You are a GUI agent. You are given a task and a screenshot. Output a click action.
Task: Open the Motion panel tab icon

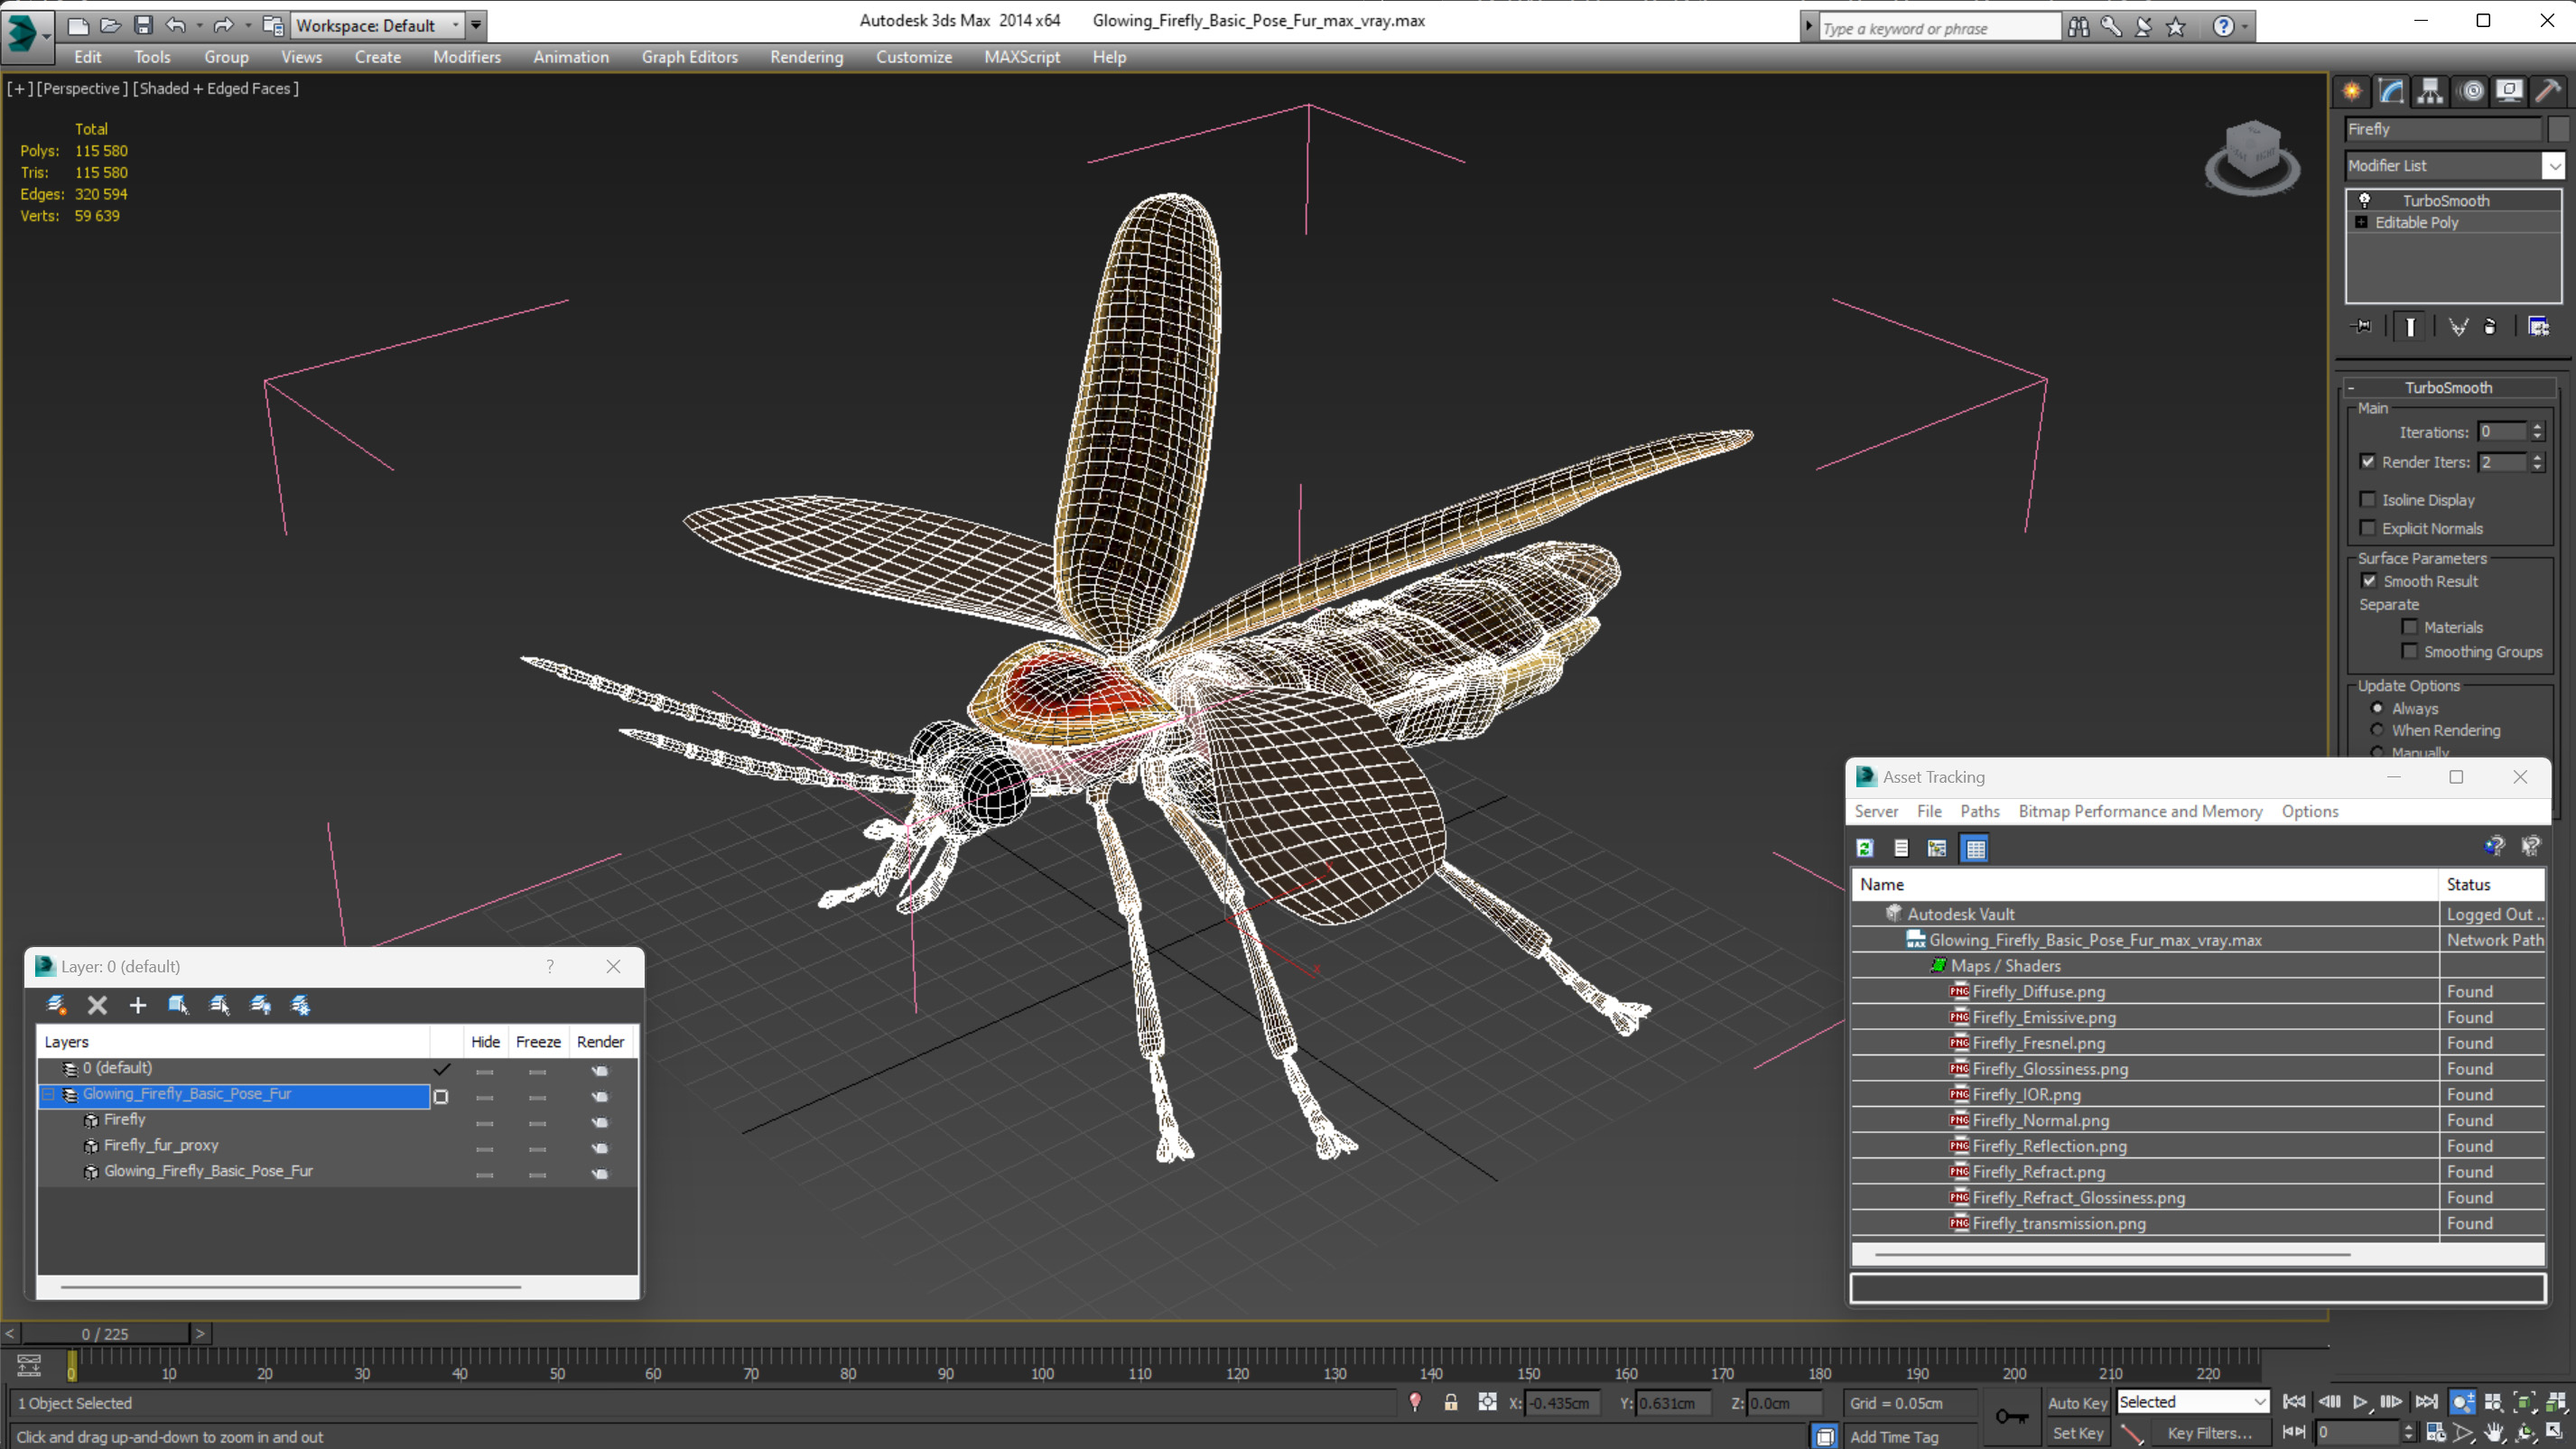[2471, 91]
